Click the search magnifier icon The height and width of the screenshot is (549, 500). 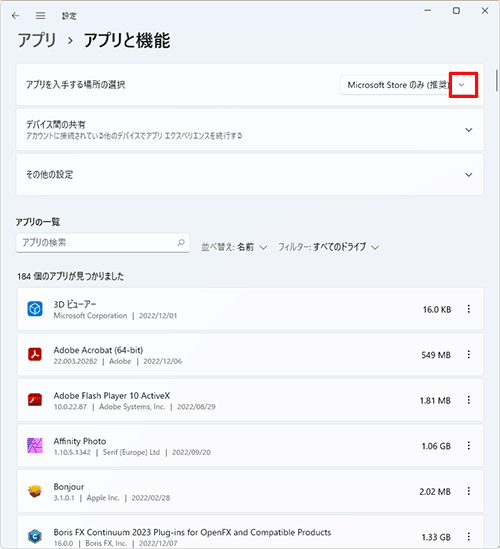pos(181,242)
